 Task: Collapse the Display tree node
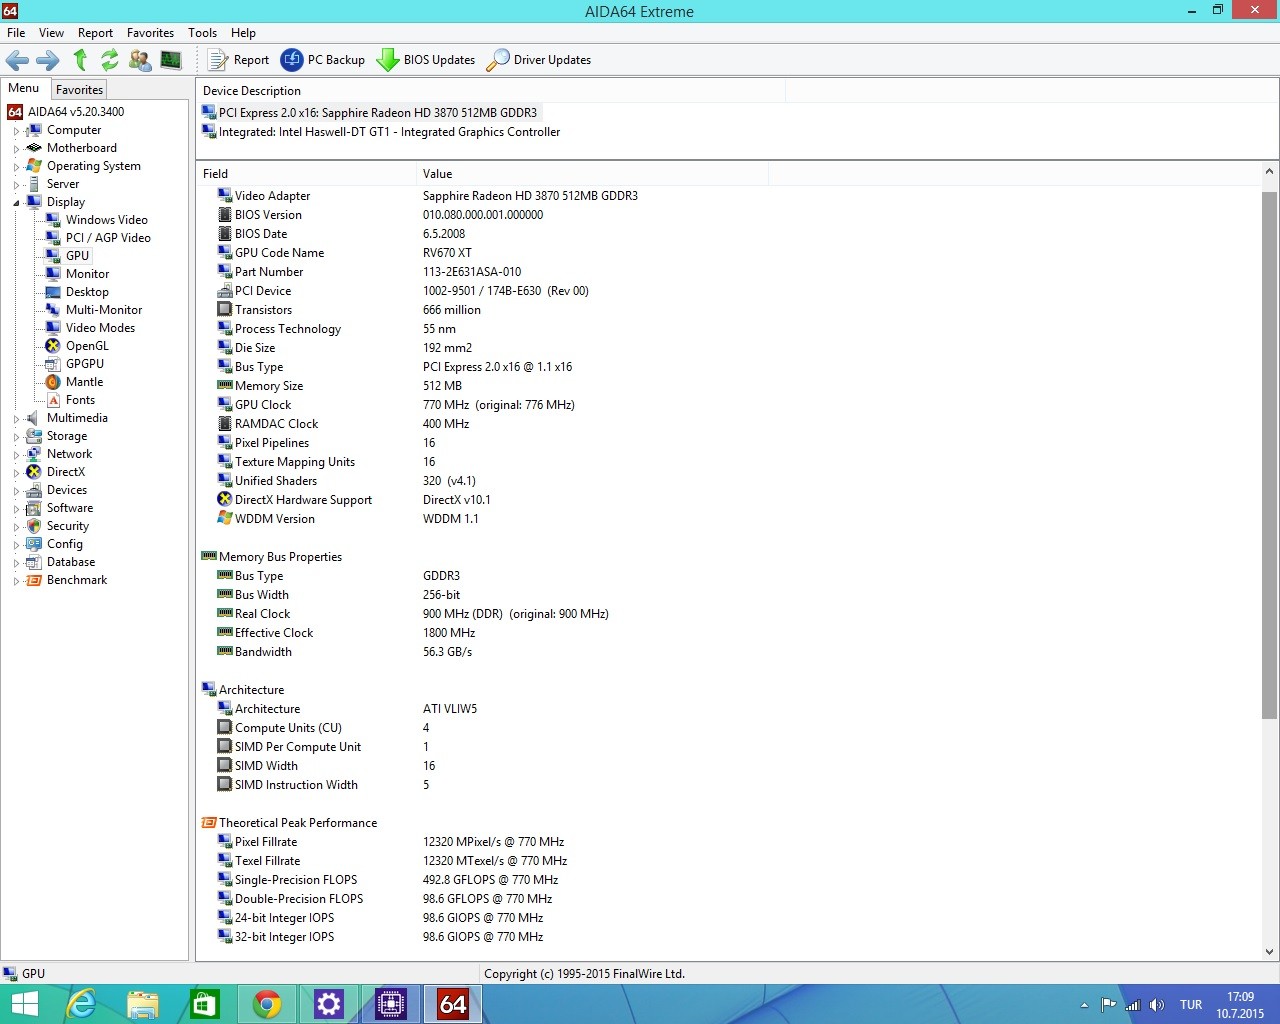[16, 203]
